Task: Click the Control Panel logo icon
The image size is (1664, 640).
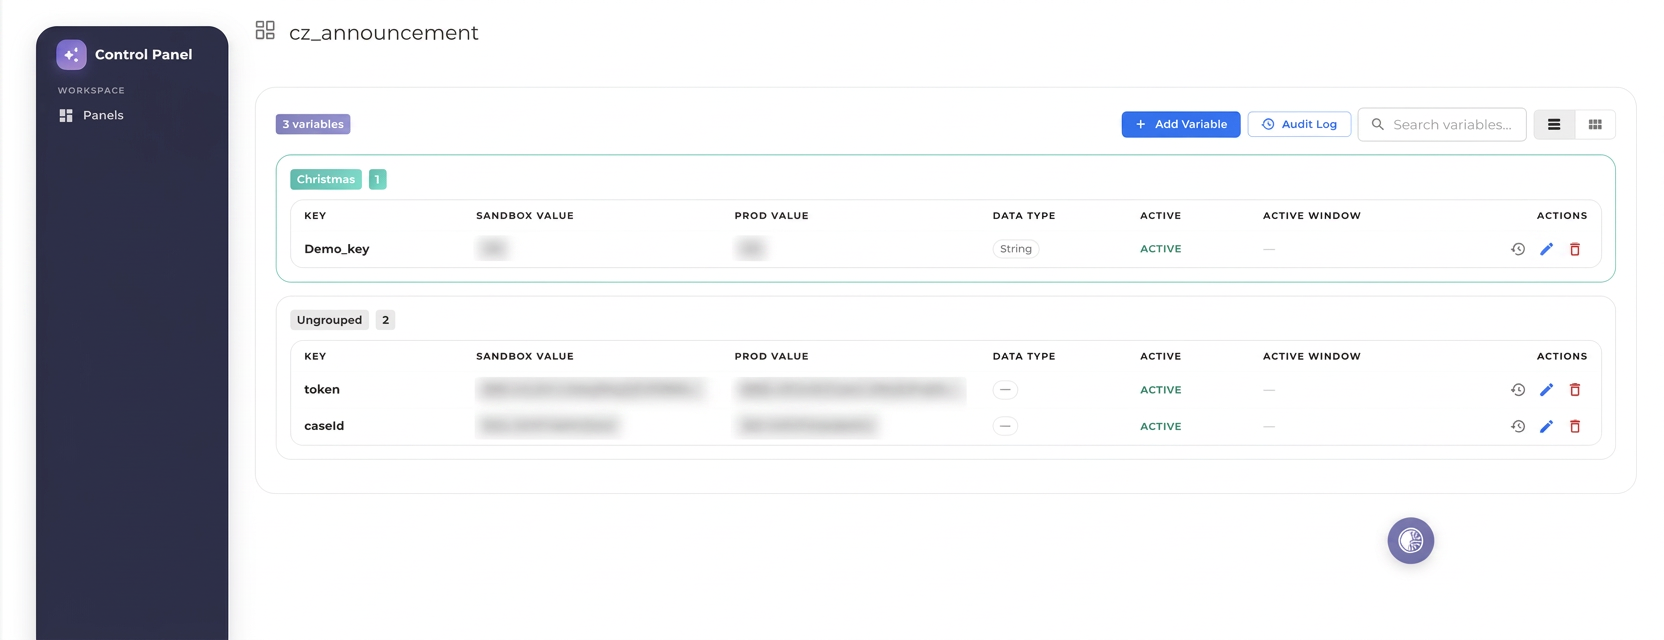Action: pos(71,55)
